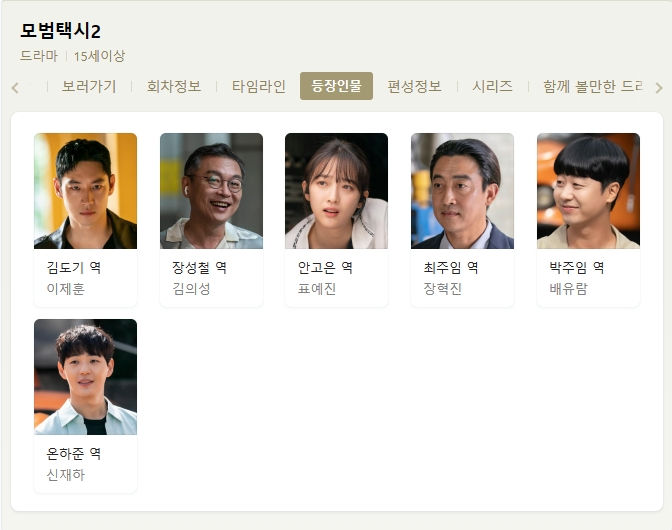This screenshot has height=530, width=672.
Task: Switch to the 회차정보 tab
Action: click(x=174, y=86)
